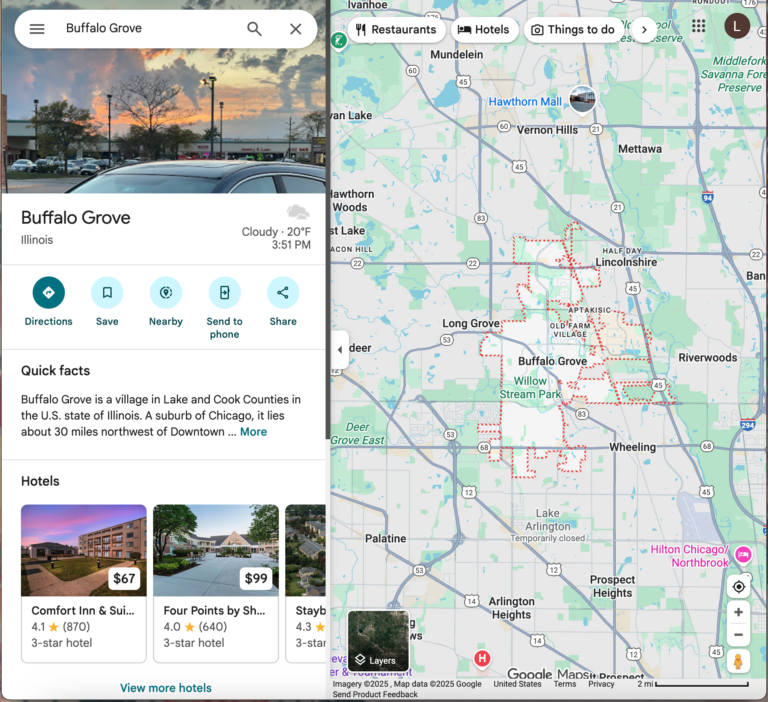Click View more hotels link
Viewport: 768px width, 702px height.
pyautogui.click(x=166, y=688)
